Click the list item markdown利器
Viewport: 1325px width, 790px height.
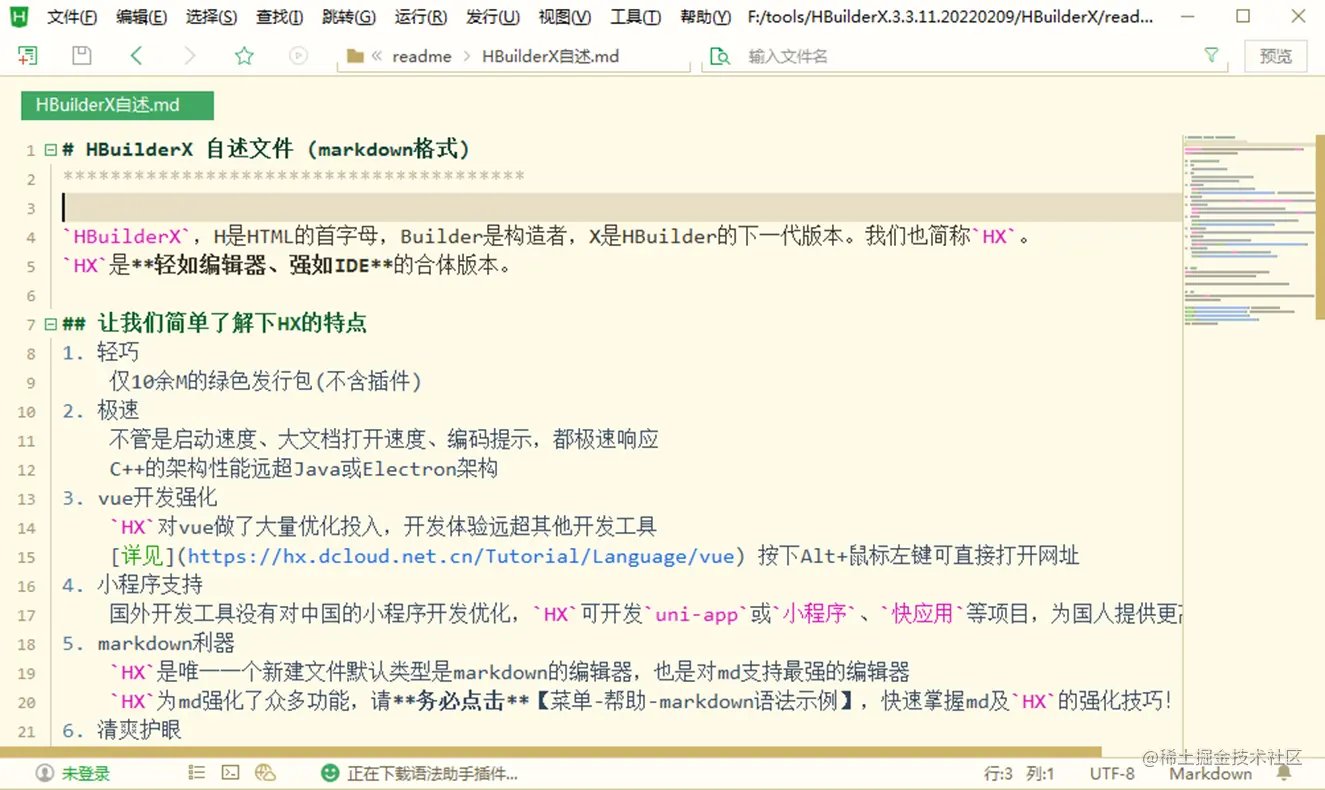[166, 643]
